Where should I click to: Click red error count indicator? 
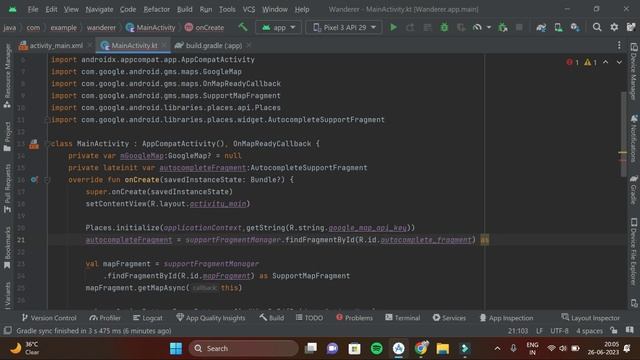[x=572, y=62]
